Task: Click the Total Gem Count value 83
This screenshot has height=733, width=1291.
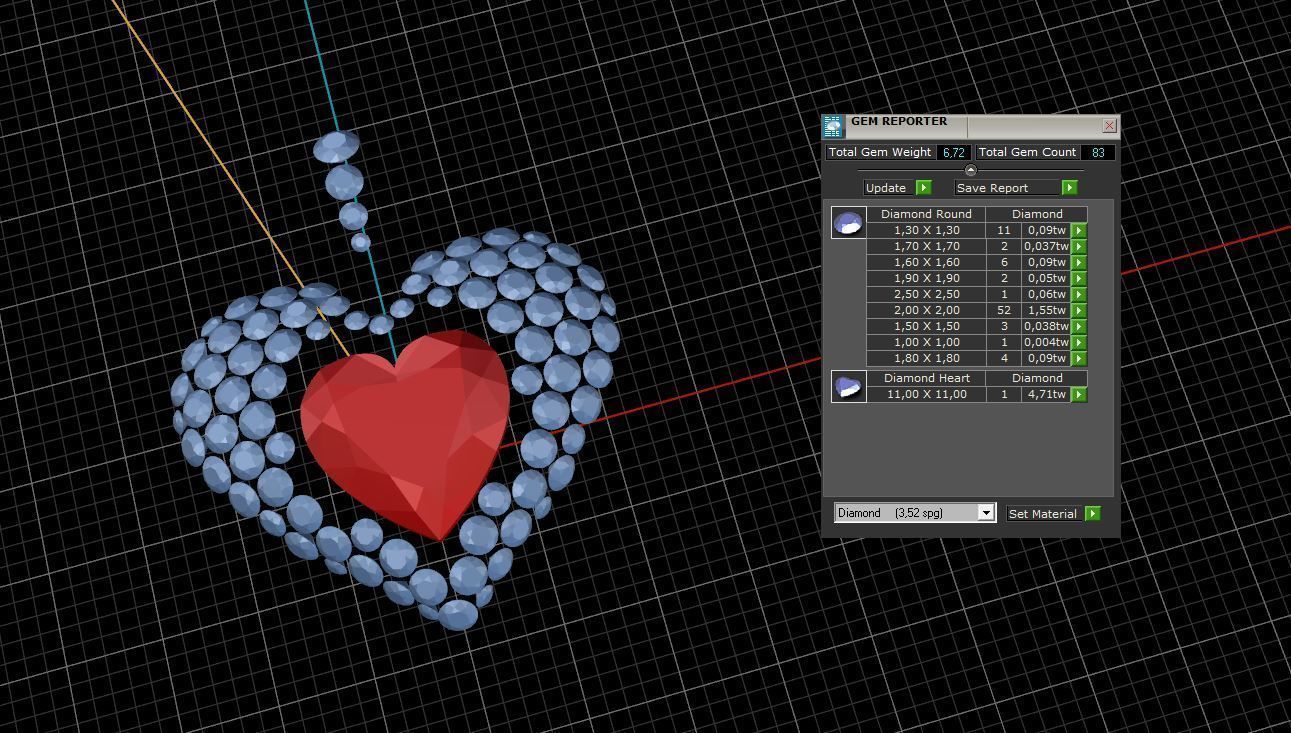Action: pos(1098,152)
